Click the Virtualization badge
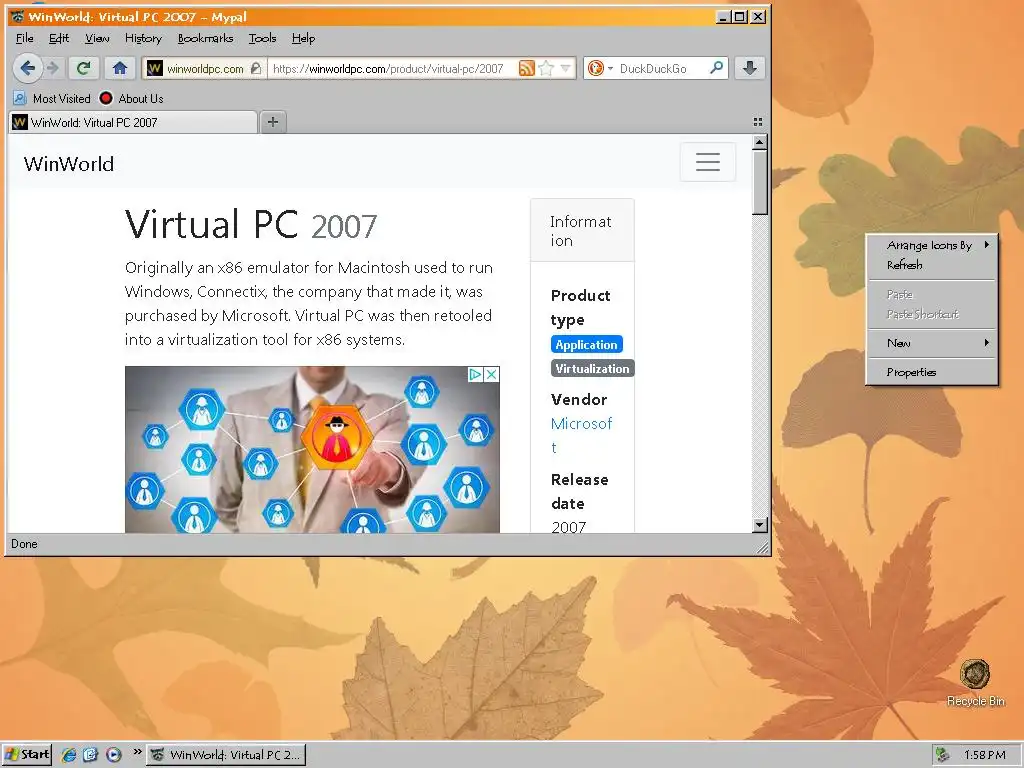 pyautogui.click(x=592, y=368)
